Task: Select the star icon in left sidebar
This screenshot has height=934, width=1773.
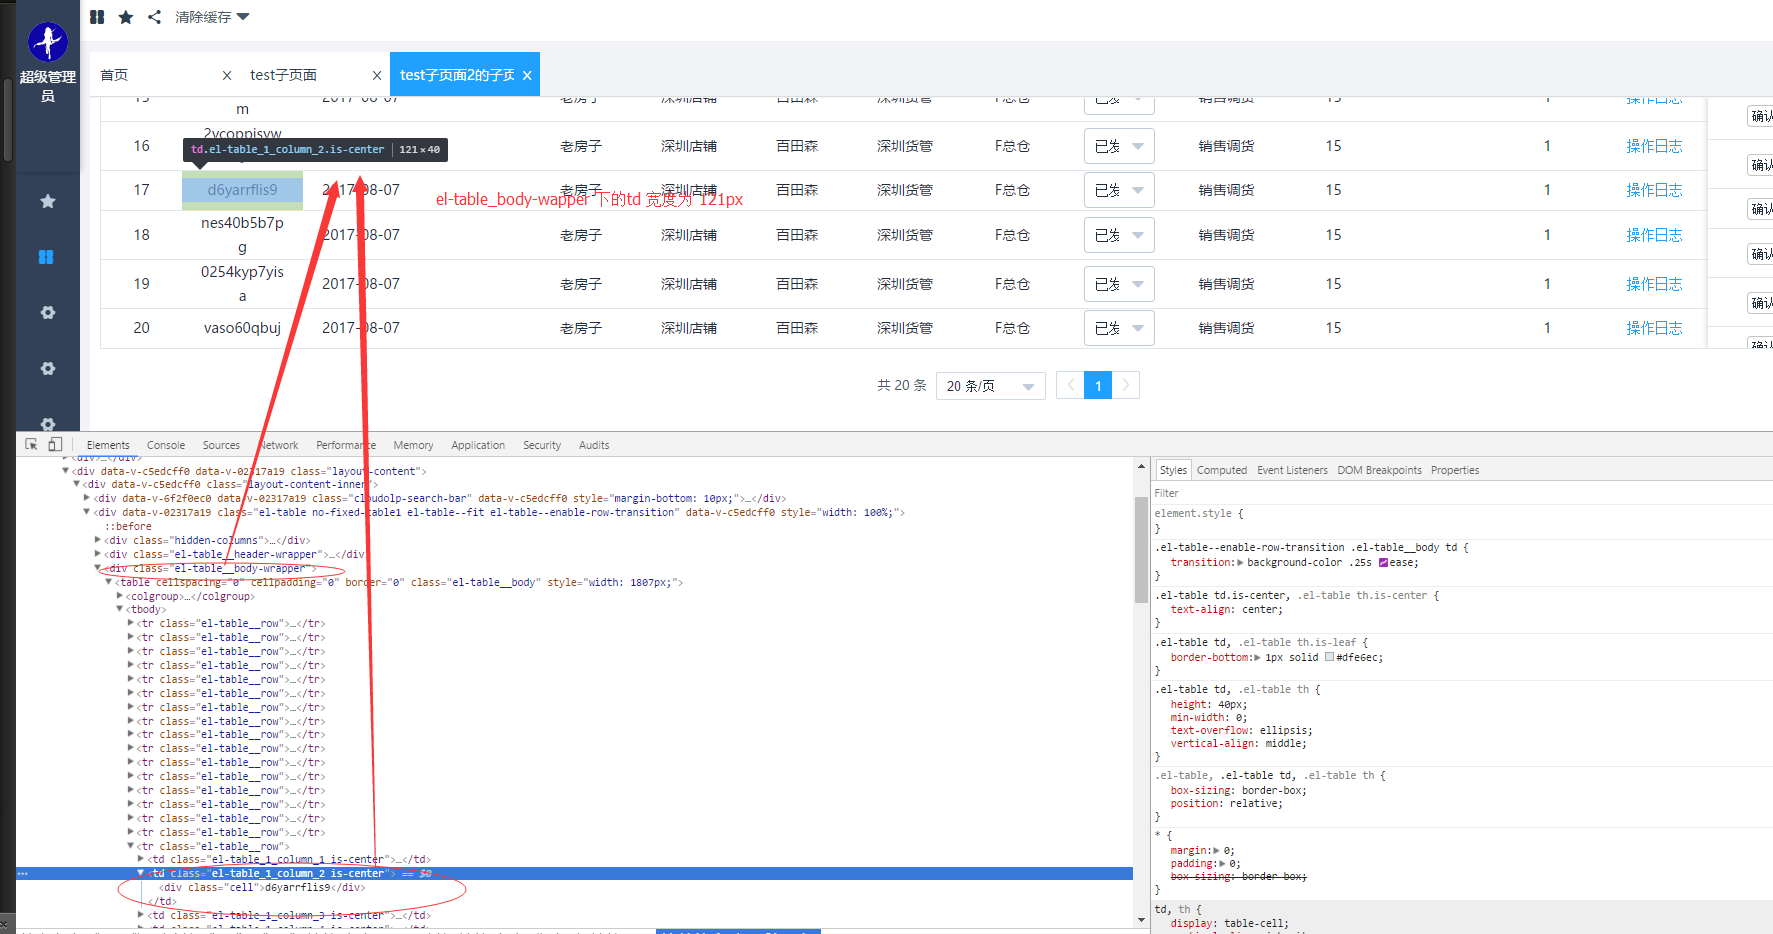Action: (46, 200)
